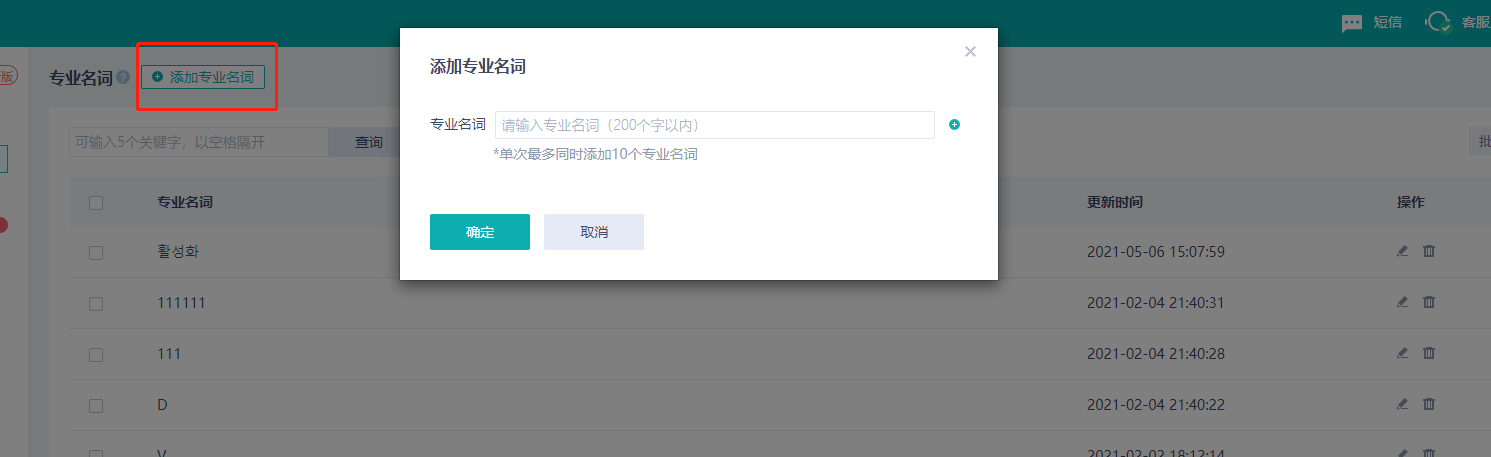1491x457 pixels.
Task: Delete the 활성화 row with trash icon
Action: pyautogui.click(x=1429, y=251)
